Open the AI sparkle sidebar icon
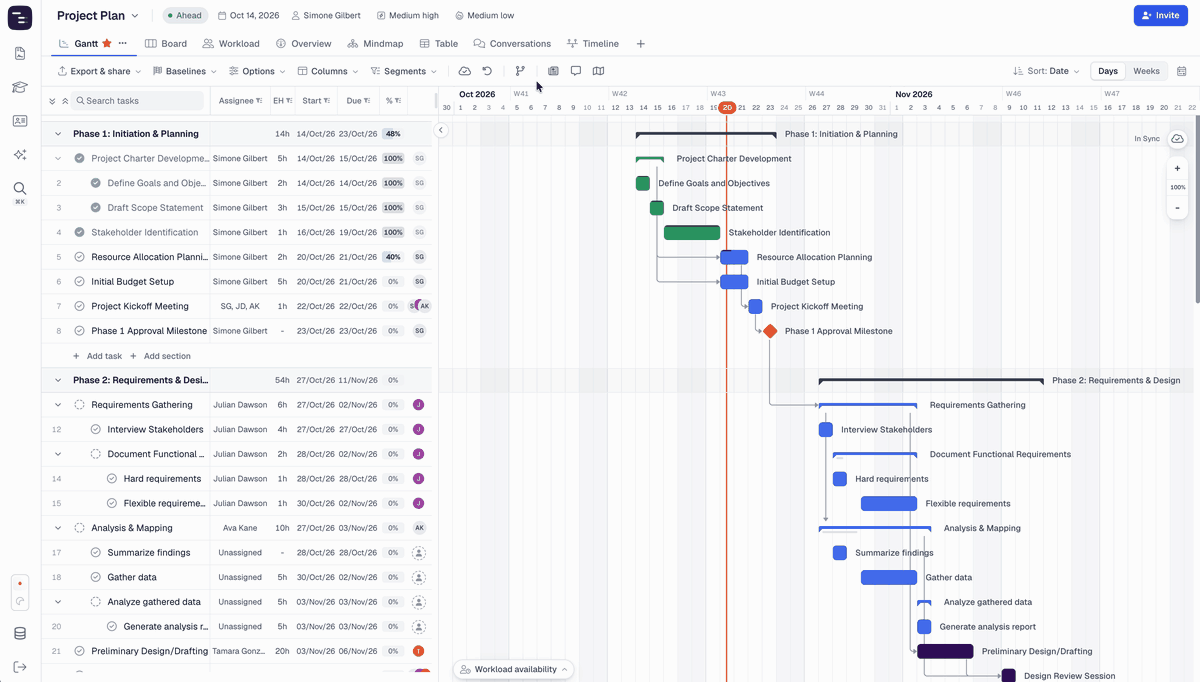This screenshot has height=682, width=1200. [x=20, y=154]
